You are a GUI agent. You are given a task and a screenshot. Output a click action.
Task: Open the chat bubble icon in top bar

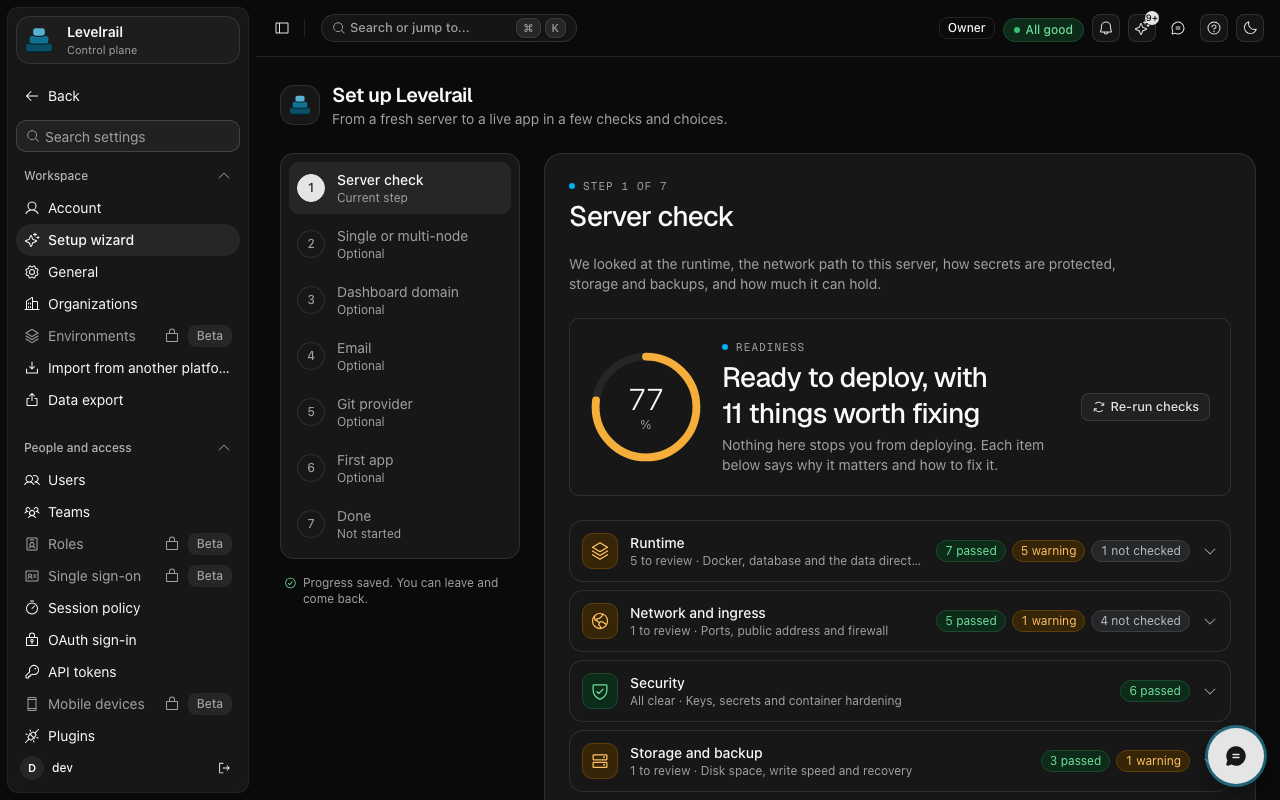pyautogui.click(x=1178, y=28)
